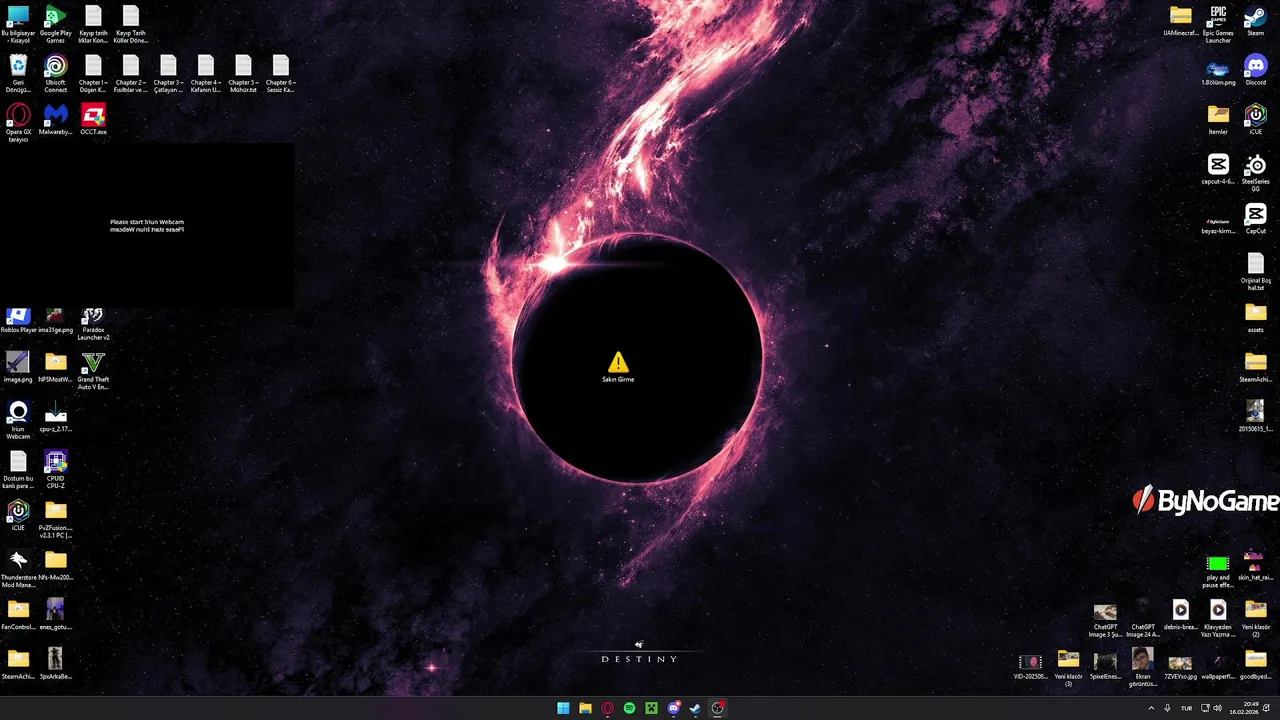Select the Chapter 6 text file

click(x=281, y=67)
